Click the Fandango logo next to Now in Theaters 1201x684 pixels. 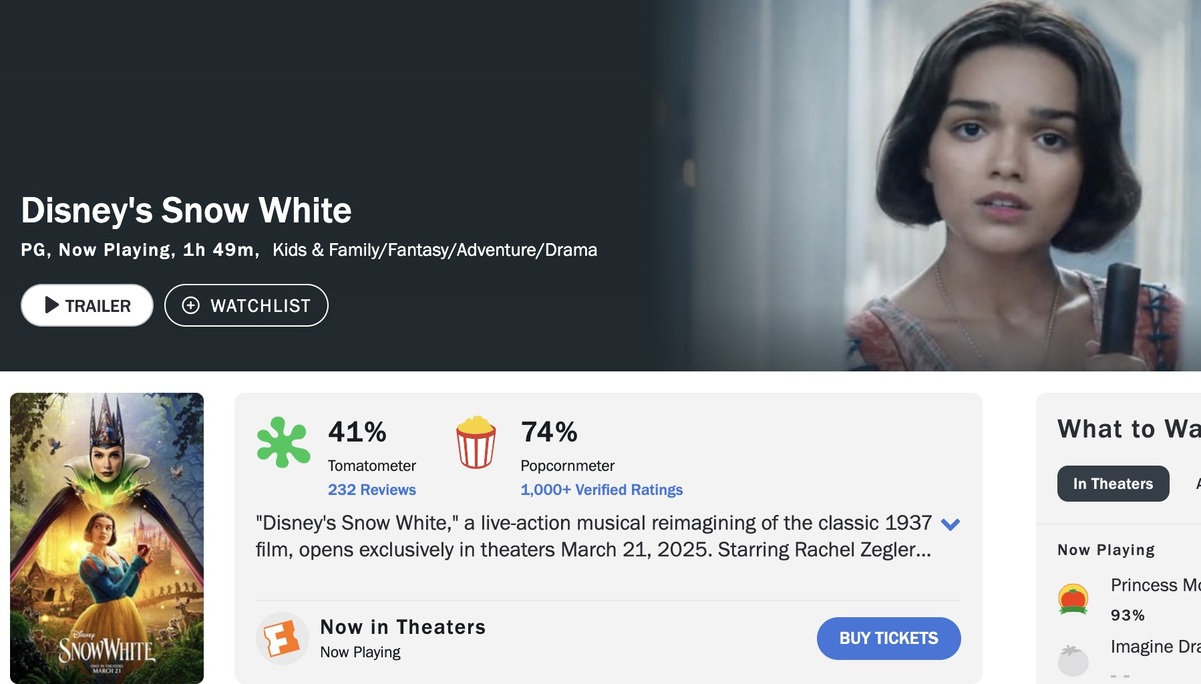pyautogui.click(x=281, y=637)
